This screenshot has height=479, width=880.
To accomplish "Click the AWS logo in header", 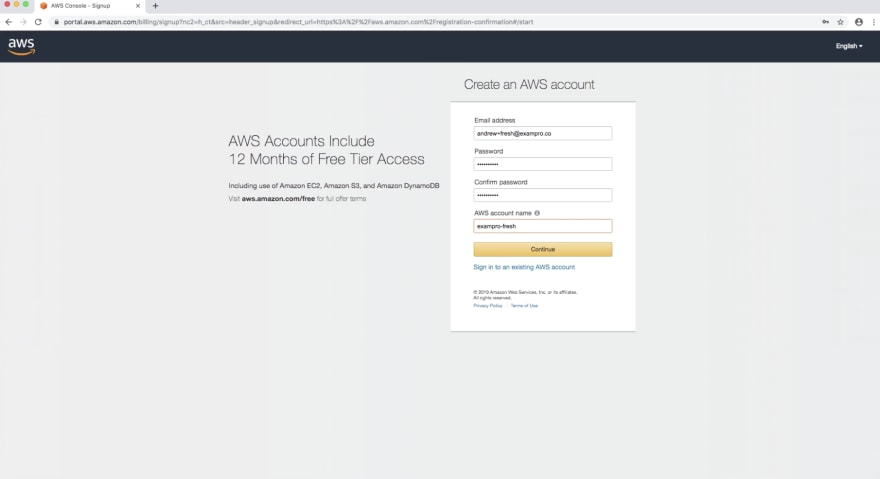I will point(21,47).
